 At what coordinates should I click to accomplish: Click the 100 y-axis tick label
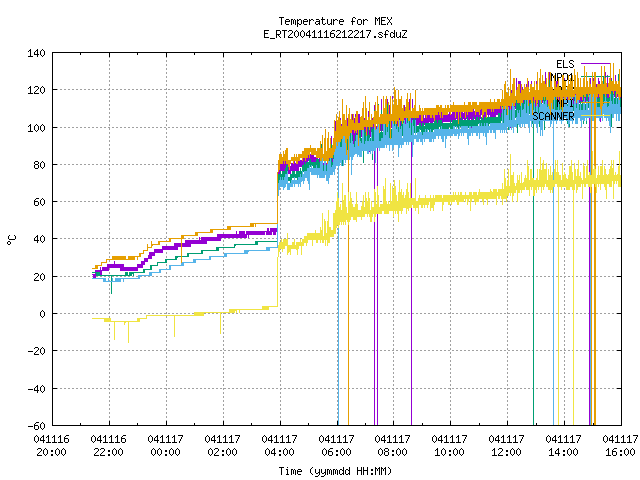(36, 128)
